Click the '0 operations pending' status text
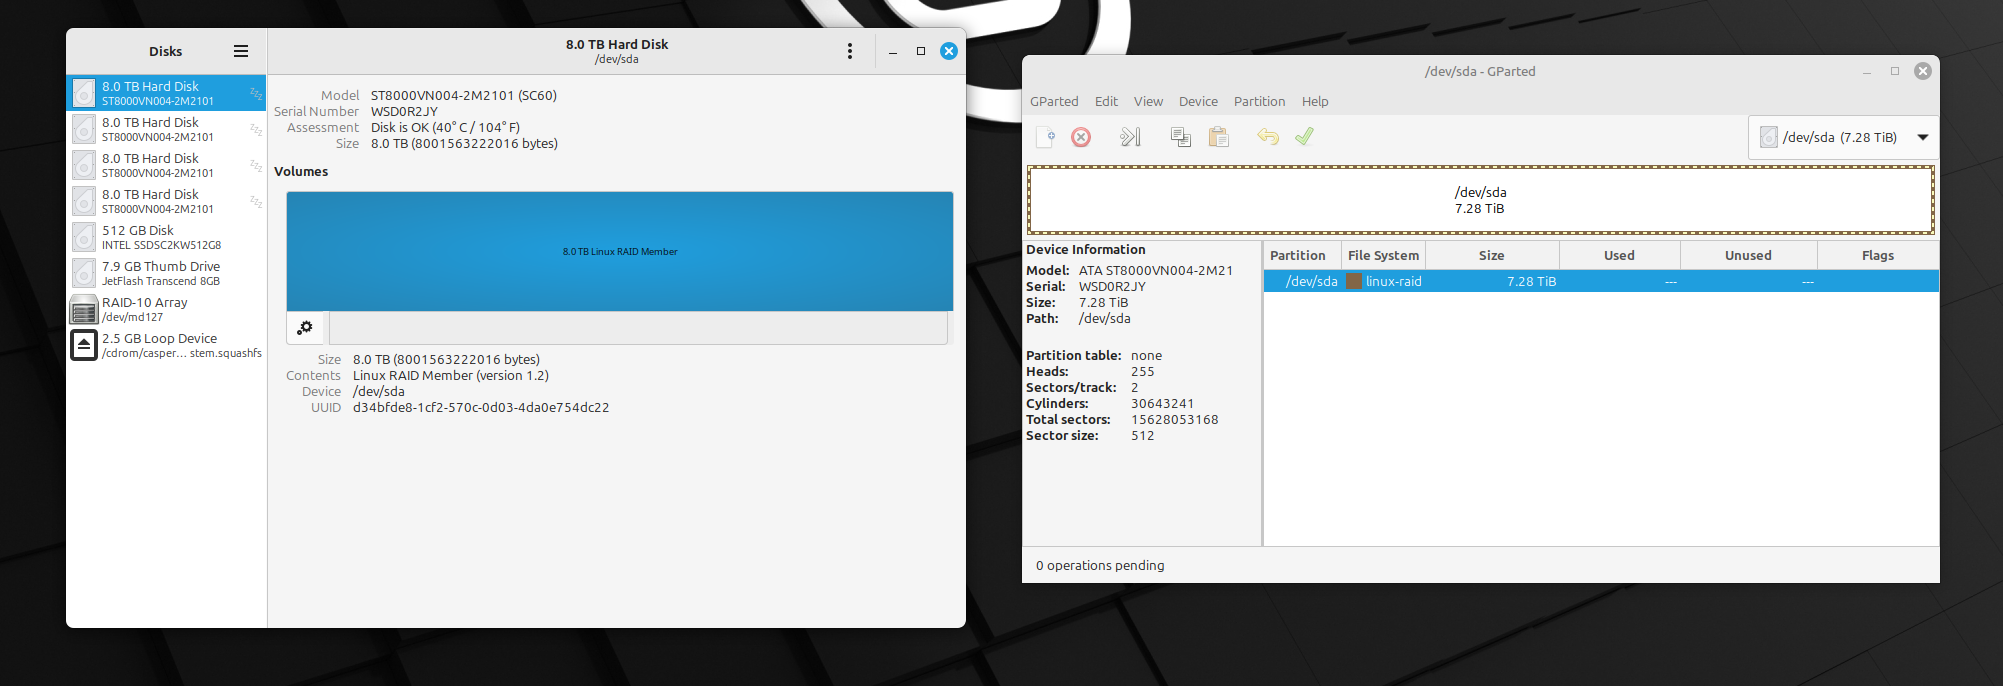Viewport: 2003px width, 686px height. pyautogui.click(x=1100, y=565)
